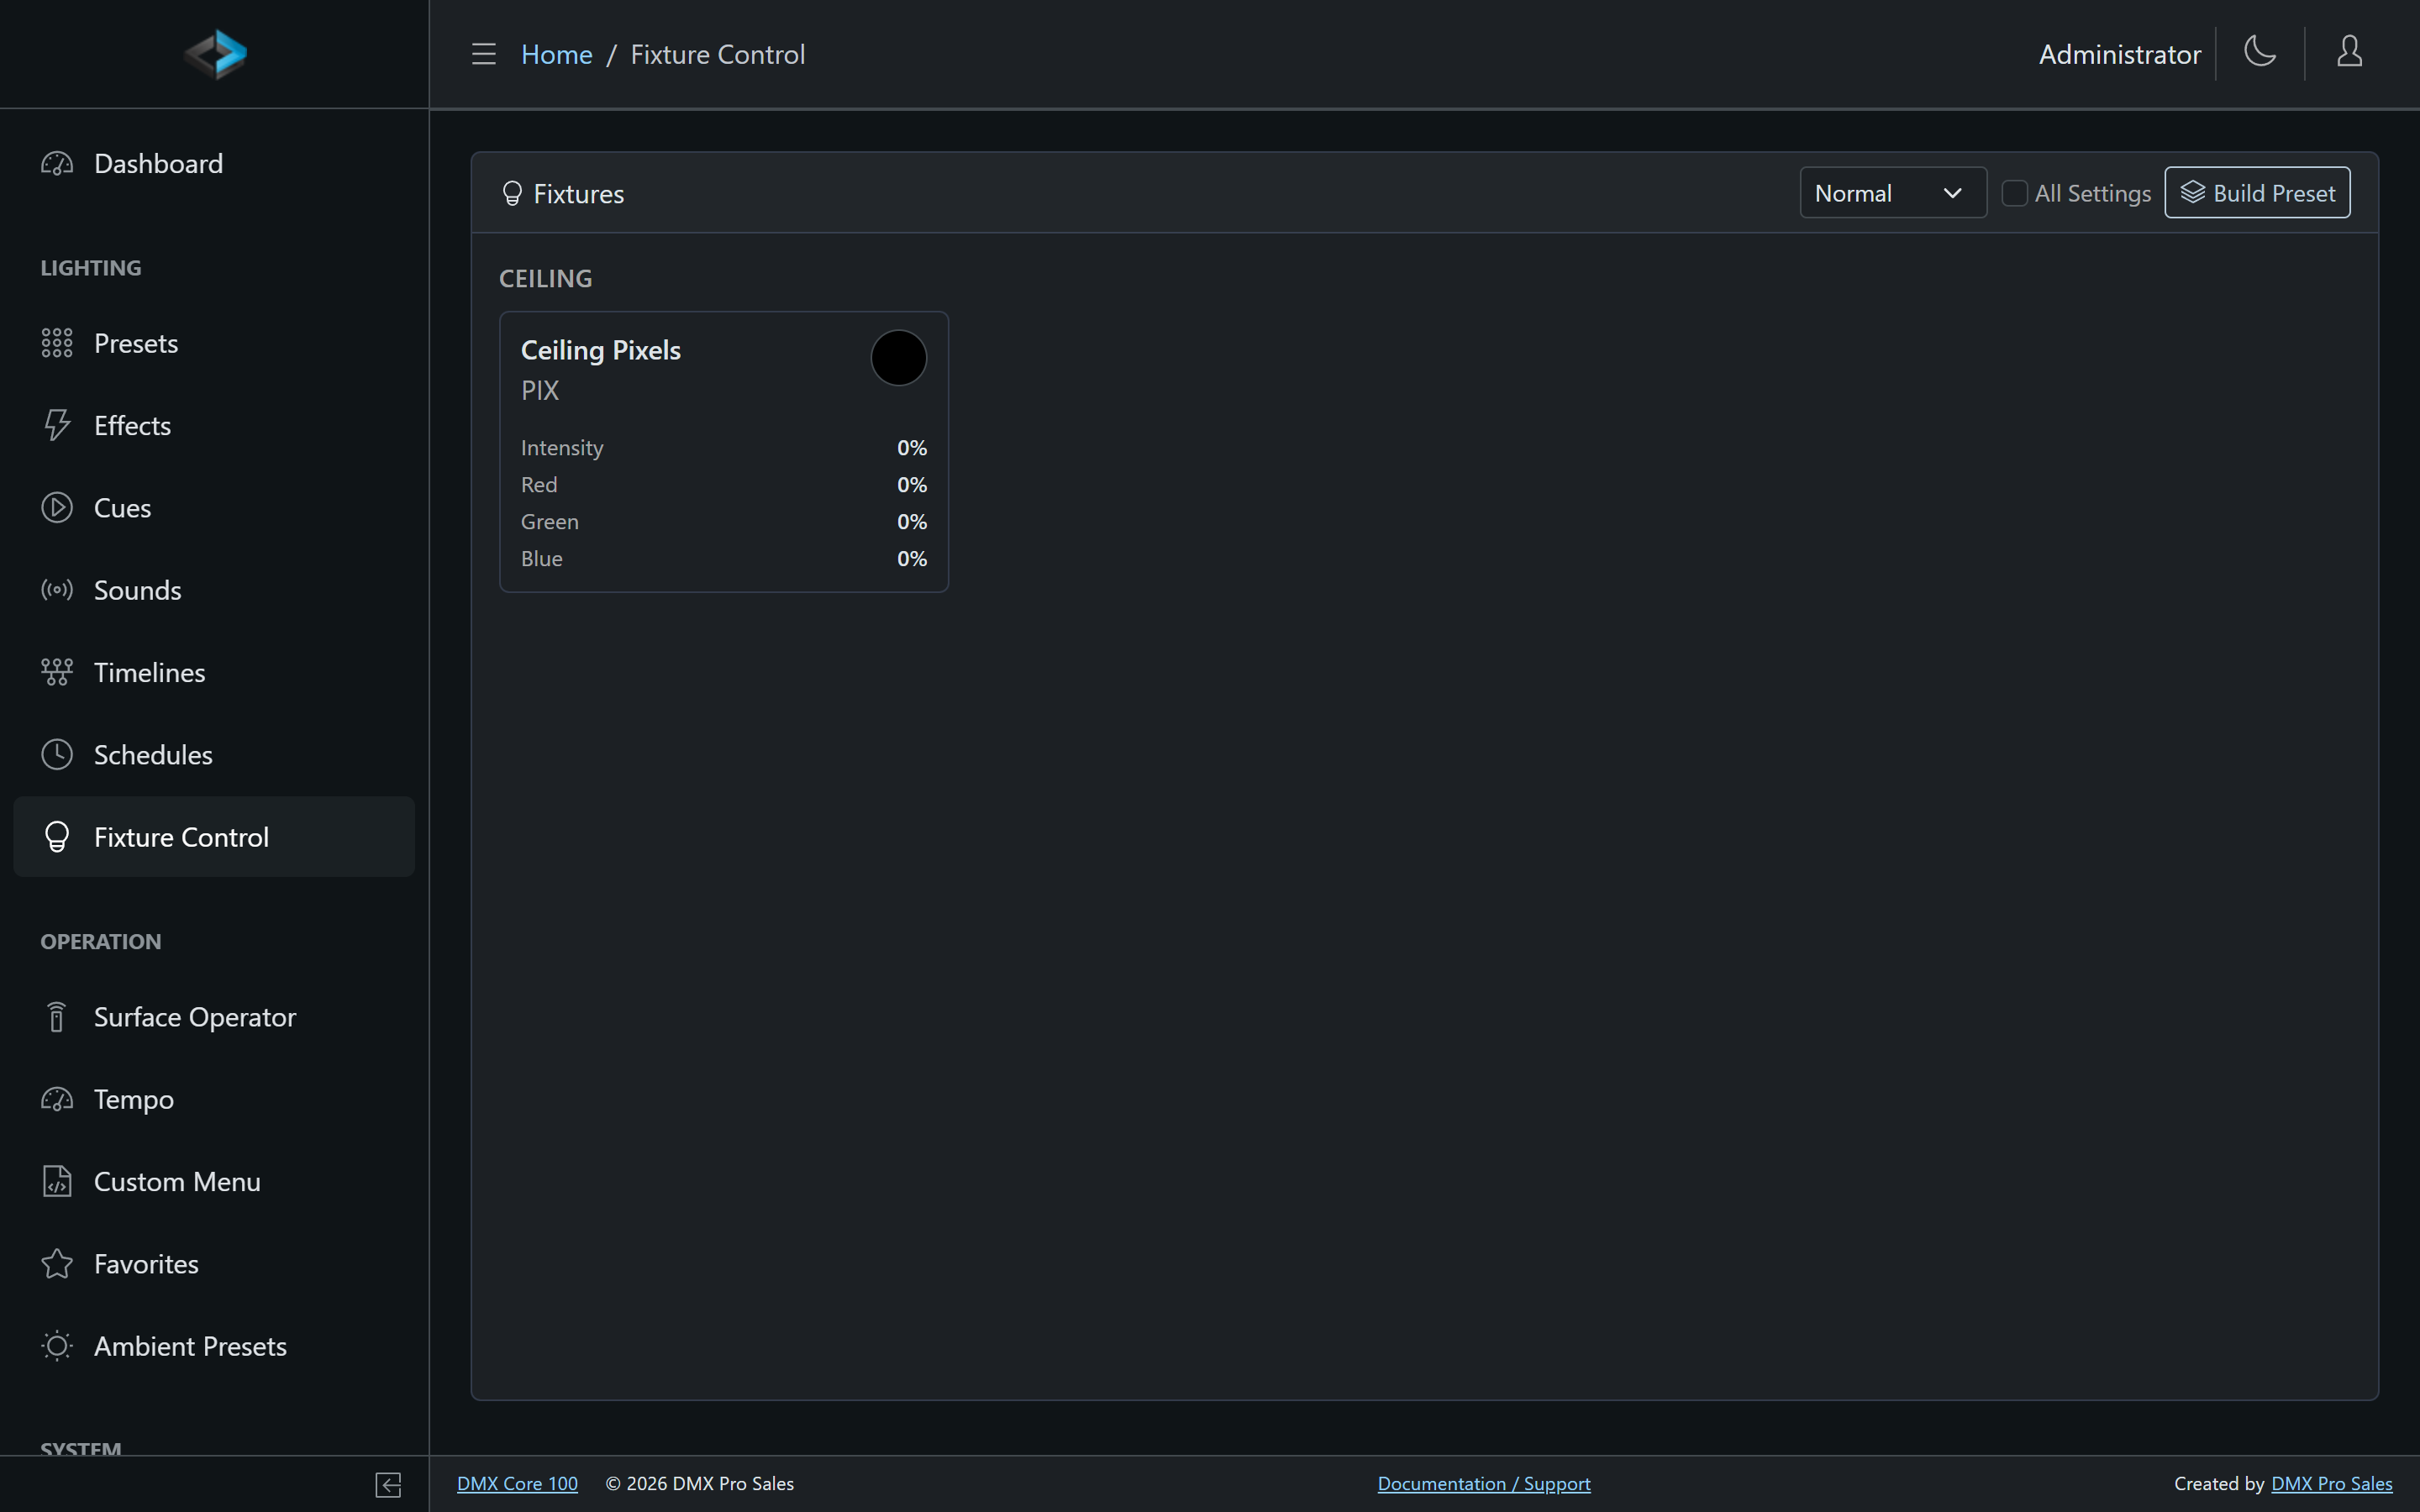
Task: Open Custom Menu
Action: click(214, 1182)
